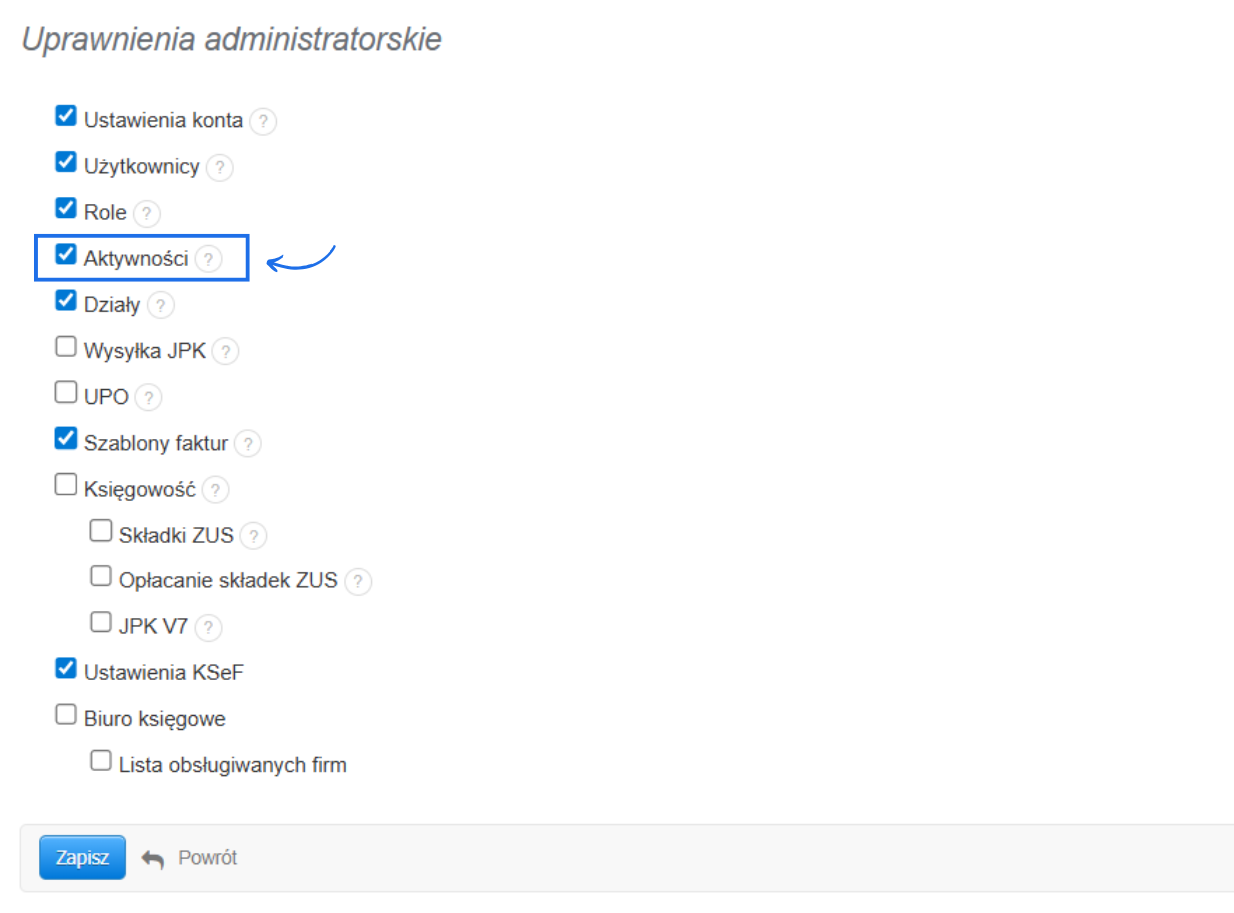Enable the Wysyłka JPK permission
The height and width of the screenshot is (913, 1234).
pyautogui.click(x=66, y=347)
